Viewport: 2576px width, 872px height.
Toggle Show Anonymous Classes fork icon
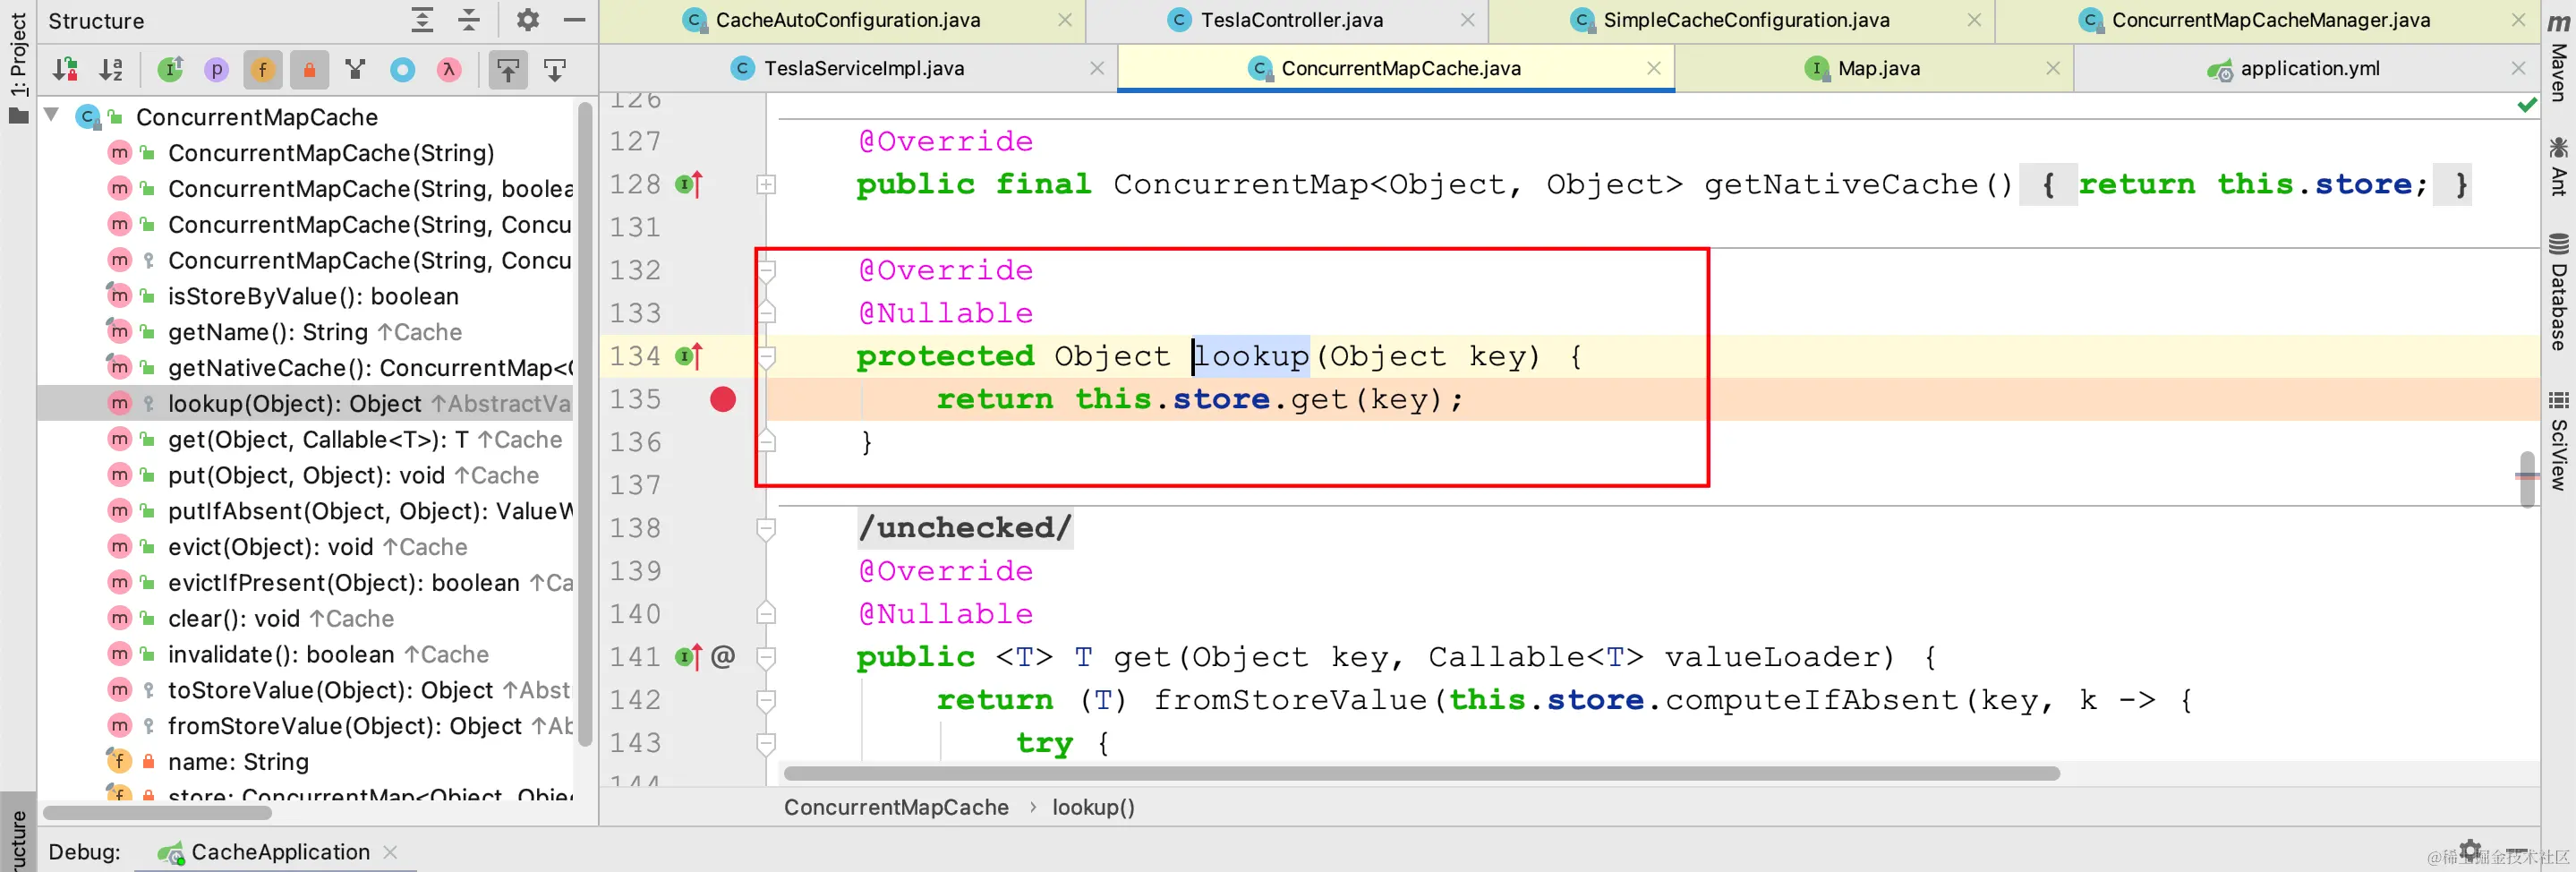(355, 69)
